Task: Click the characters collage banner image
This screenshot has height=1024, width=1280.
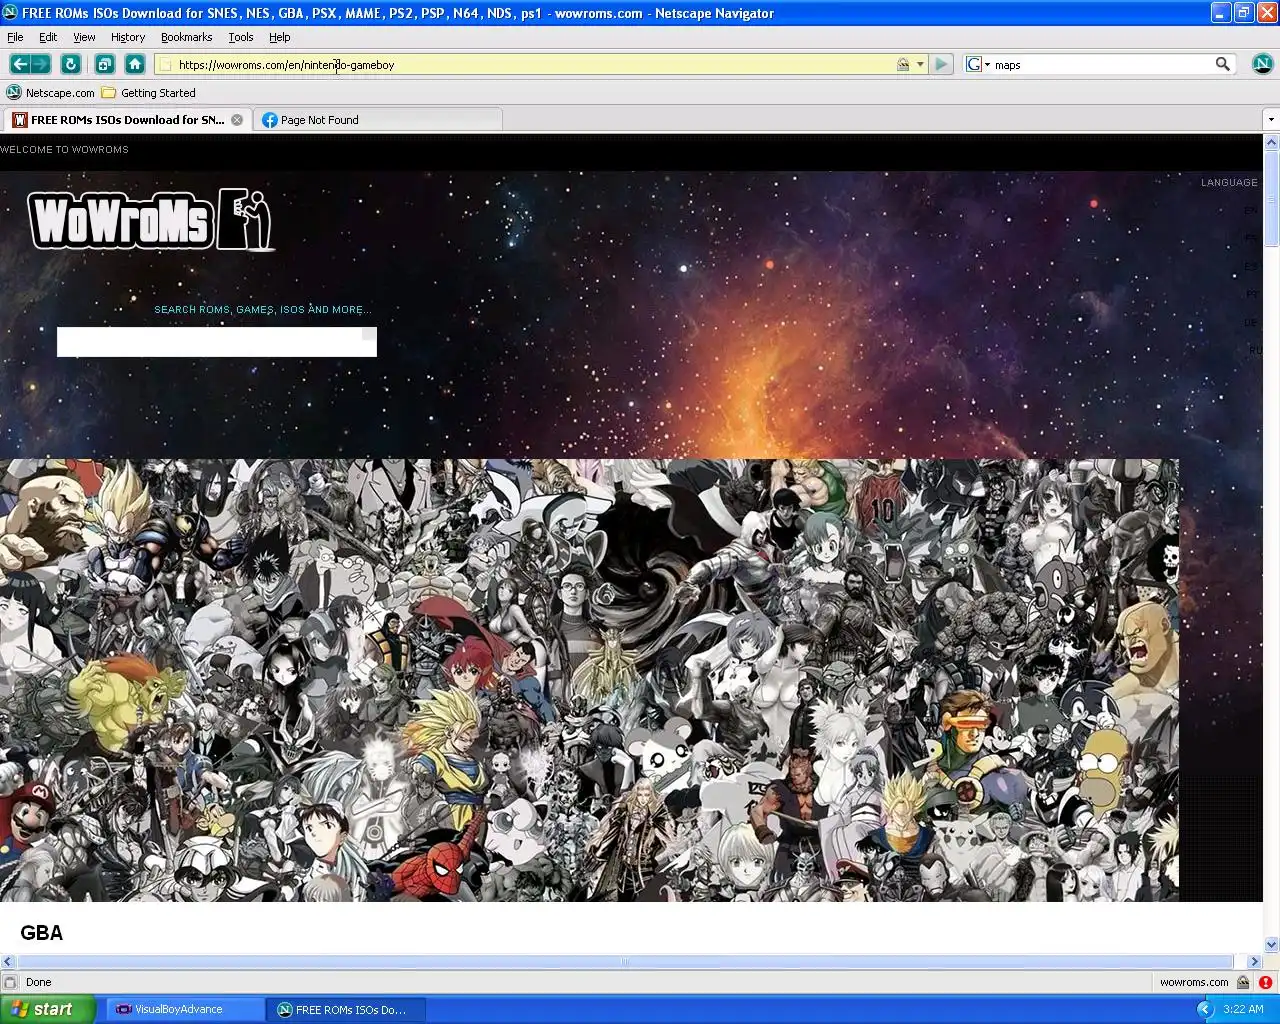Action: (589, 680)
